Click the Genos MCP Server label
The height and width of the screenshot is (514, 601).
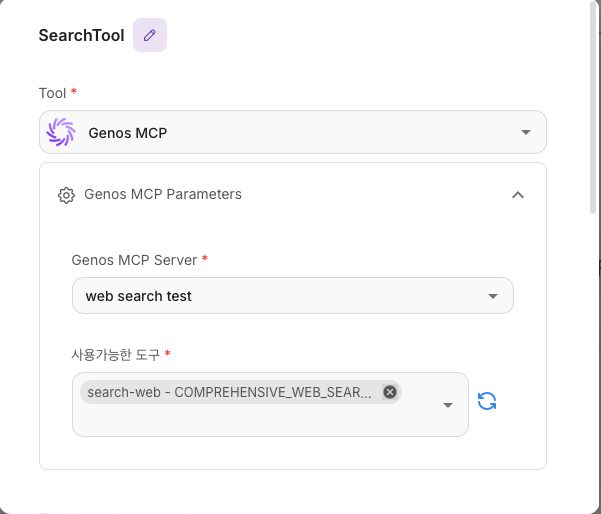point(135,259)
